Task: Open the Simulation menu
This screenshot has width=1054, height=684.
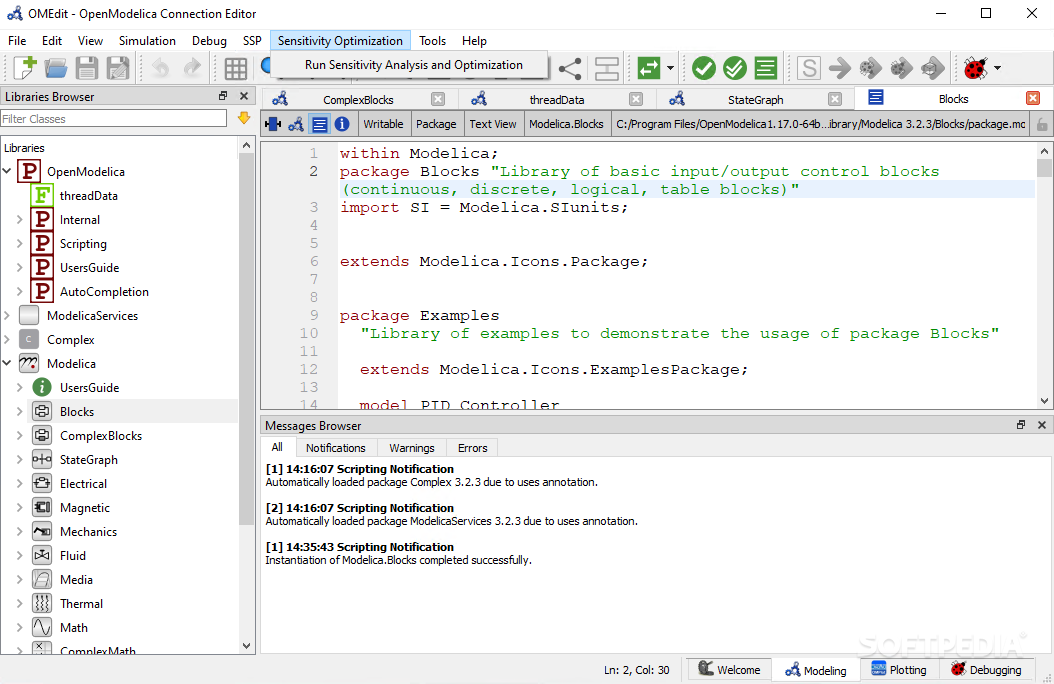Action: pyautogui.click(x=147, y=41)
